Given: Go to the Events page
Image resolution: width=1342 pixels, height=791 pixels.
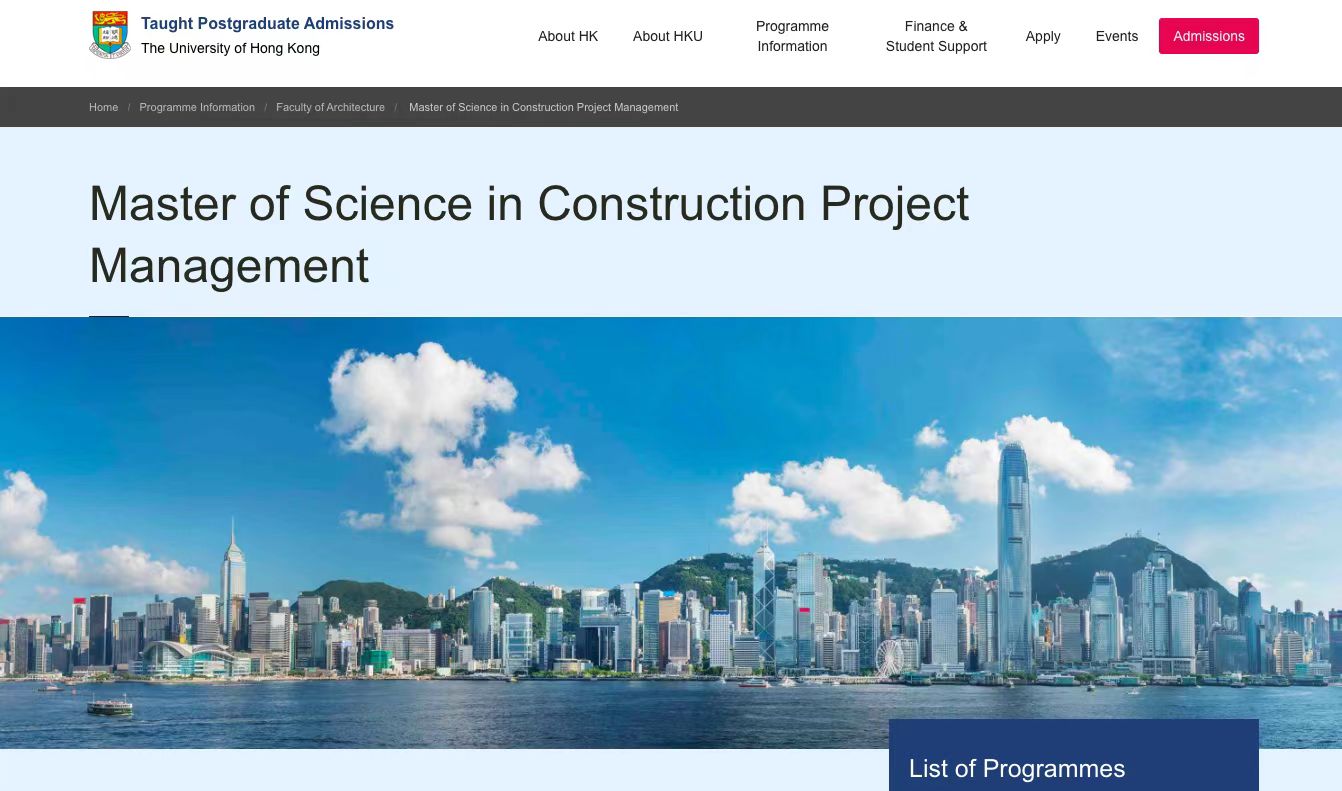Looking at the screenshot, I should (x=1116, y=36).
